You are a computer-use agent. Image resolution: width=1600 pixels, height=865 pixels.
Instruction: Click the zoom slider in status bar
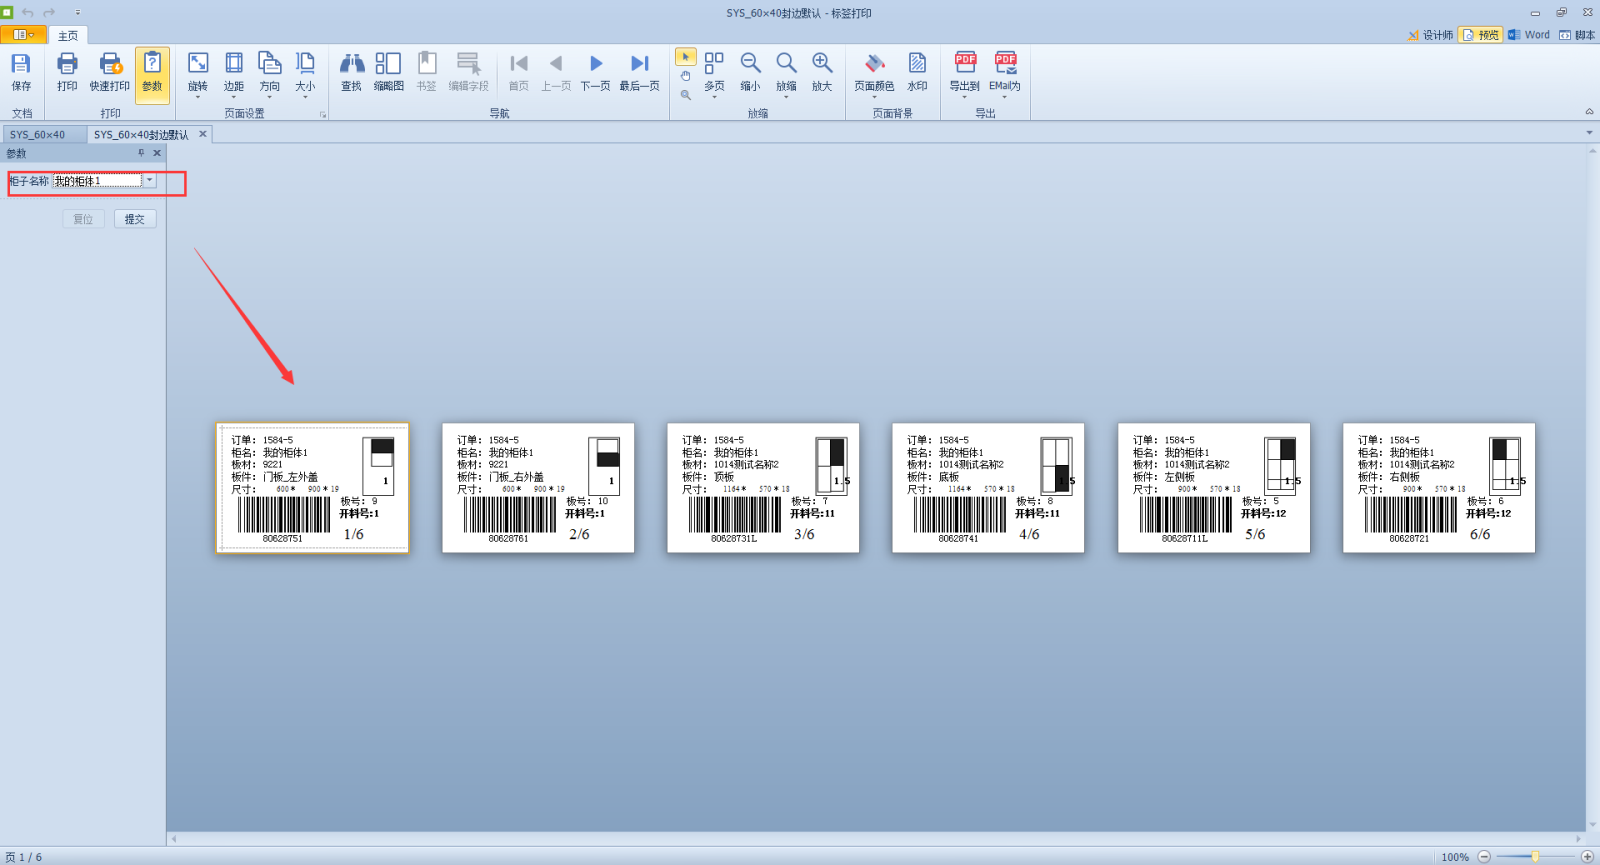click(x=1535, y=857)
